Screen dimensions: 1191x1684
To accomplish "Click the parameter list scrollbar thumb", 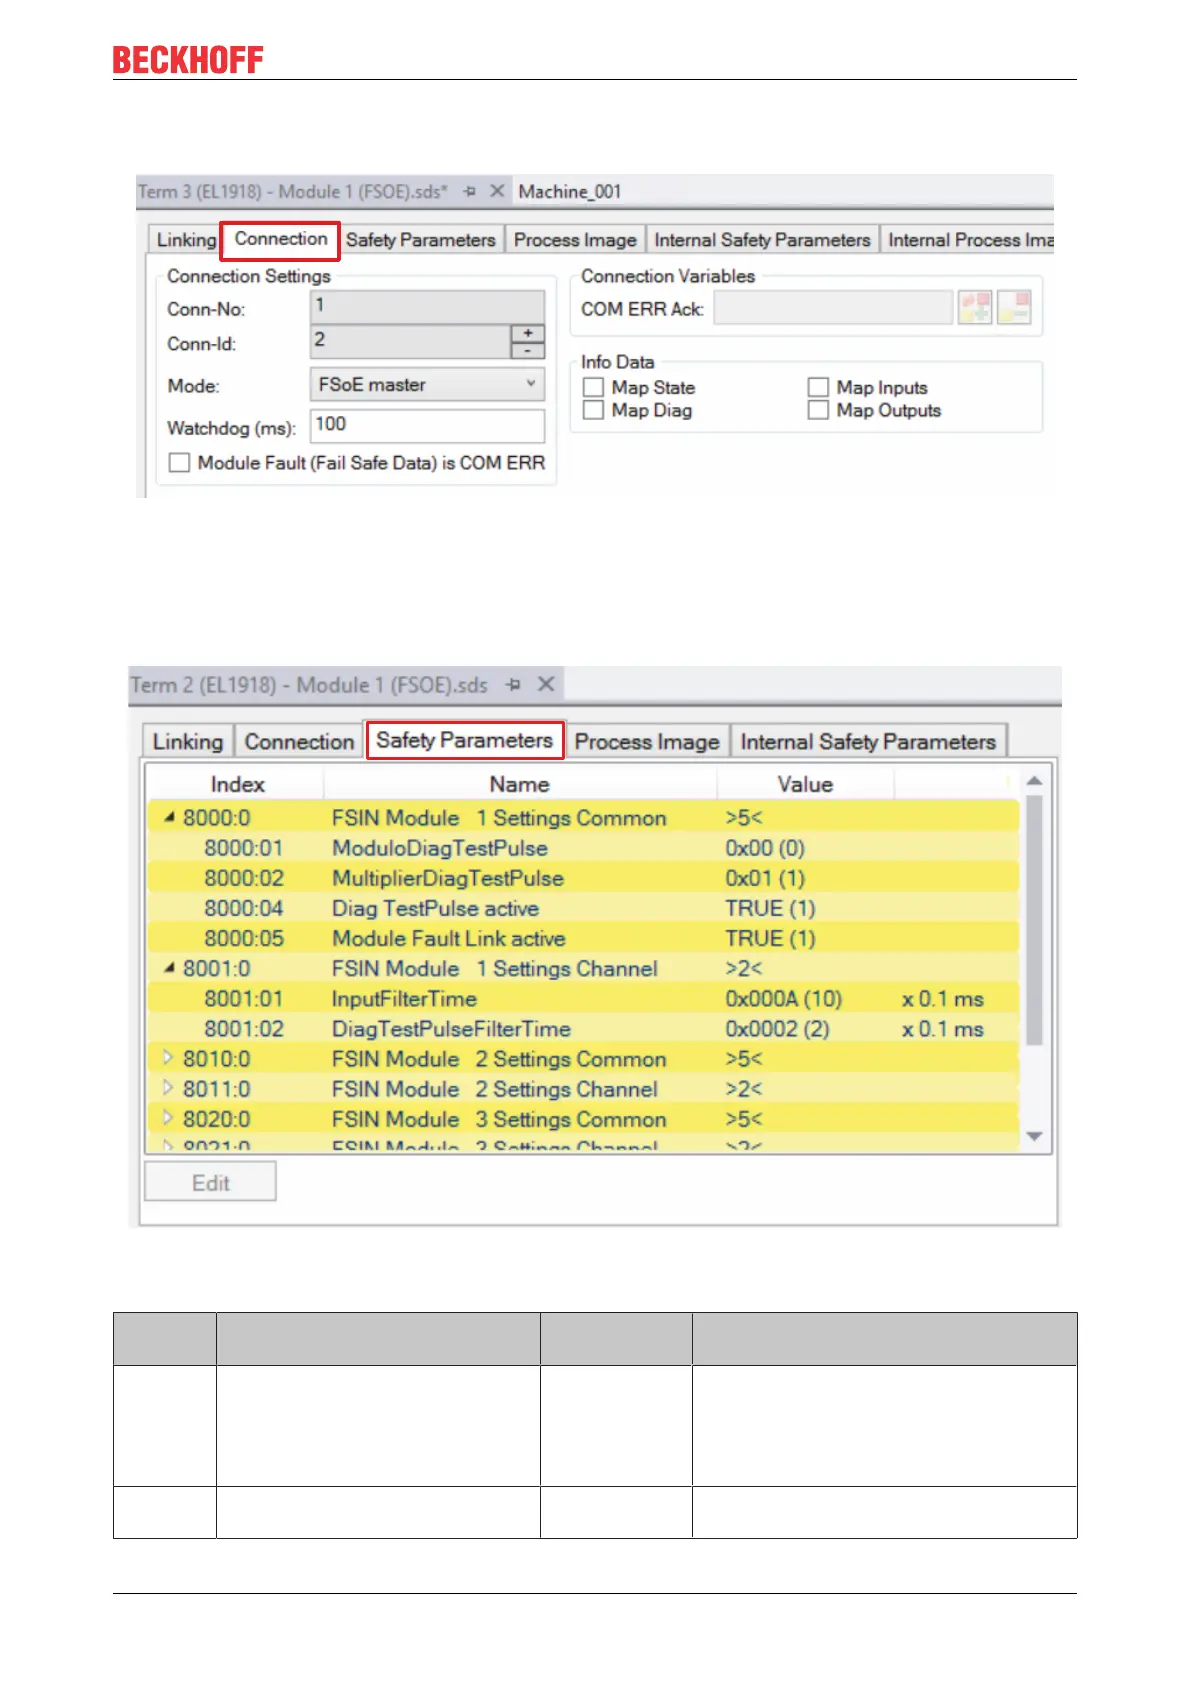I will [x=1035, y=920].
